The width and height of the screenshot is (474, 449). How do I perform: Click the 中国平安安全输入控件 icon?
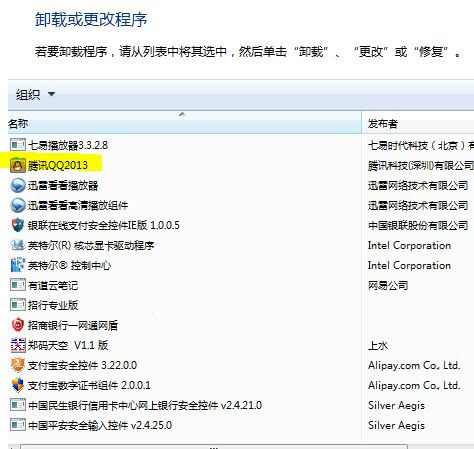[18, 425]
